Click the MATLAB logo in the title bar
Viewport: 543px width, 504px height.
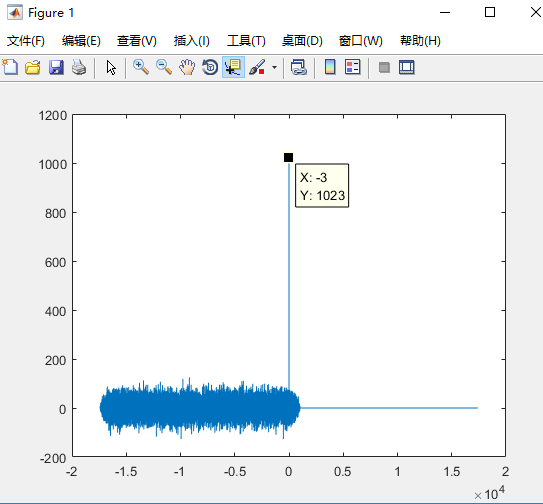click(x=15, y=13)
